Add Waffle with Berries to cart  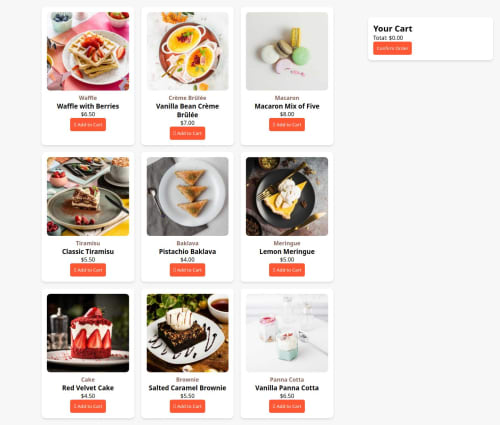[88, 125]
